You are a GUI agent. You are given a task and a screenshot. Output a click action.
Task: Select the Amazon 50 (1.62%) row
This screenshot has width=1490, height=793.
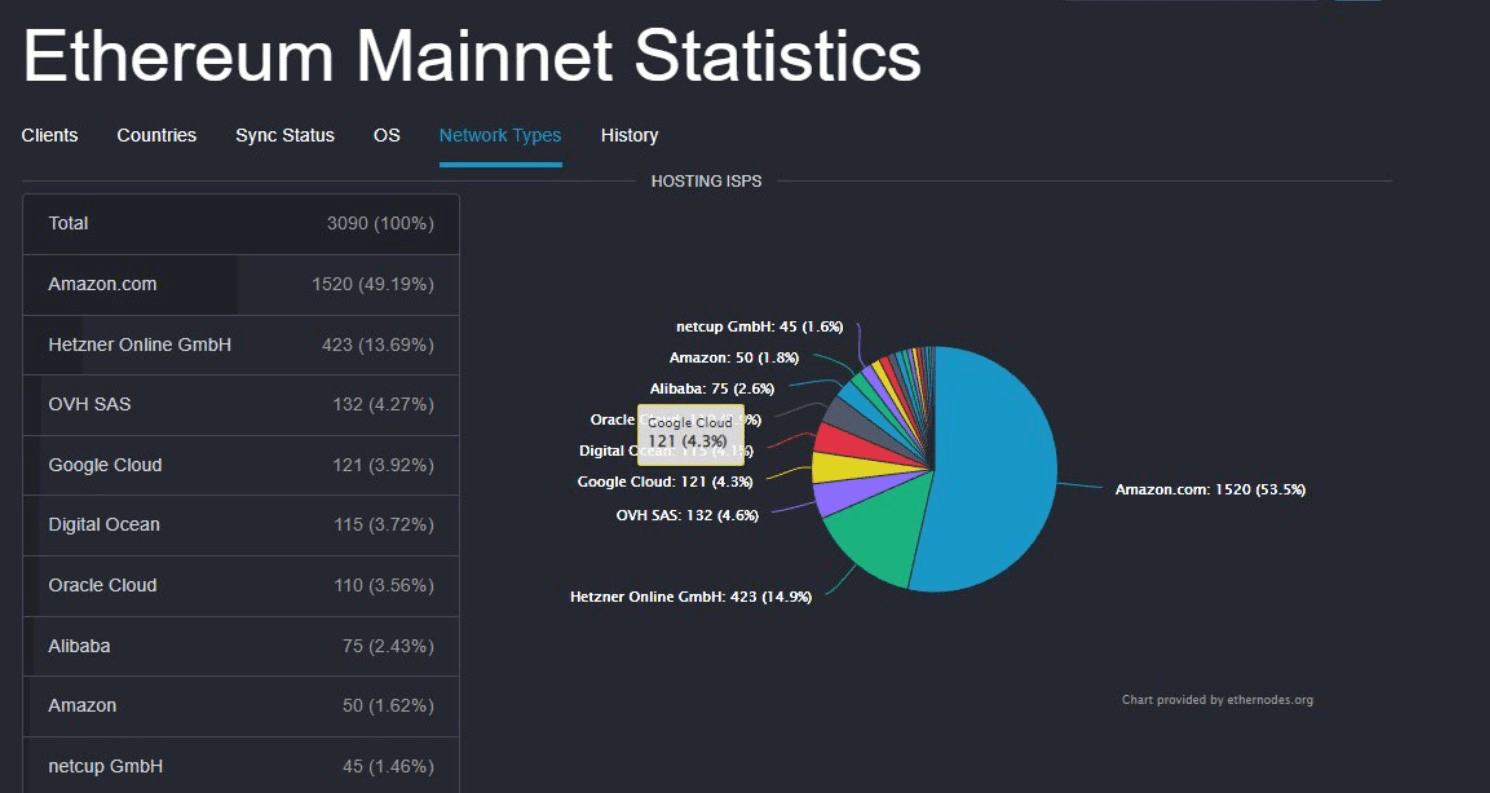click(x=241, y=706)
